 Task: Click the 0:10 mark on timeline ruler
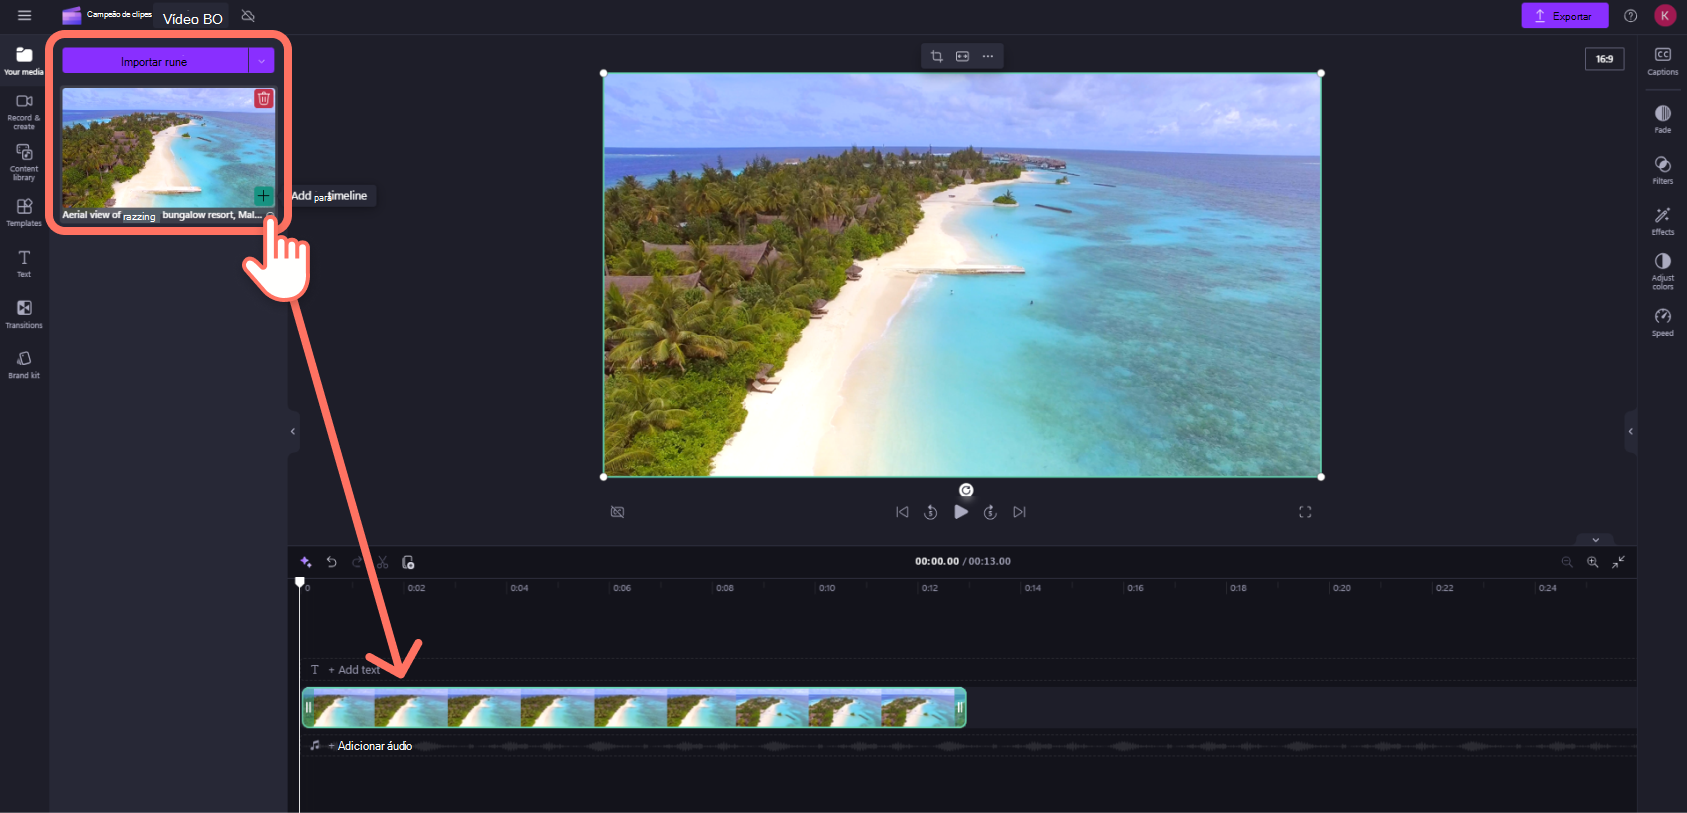point(827,588)
